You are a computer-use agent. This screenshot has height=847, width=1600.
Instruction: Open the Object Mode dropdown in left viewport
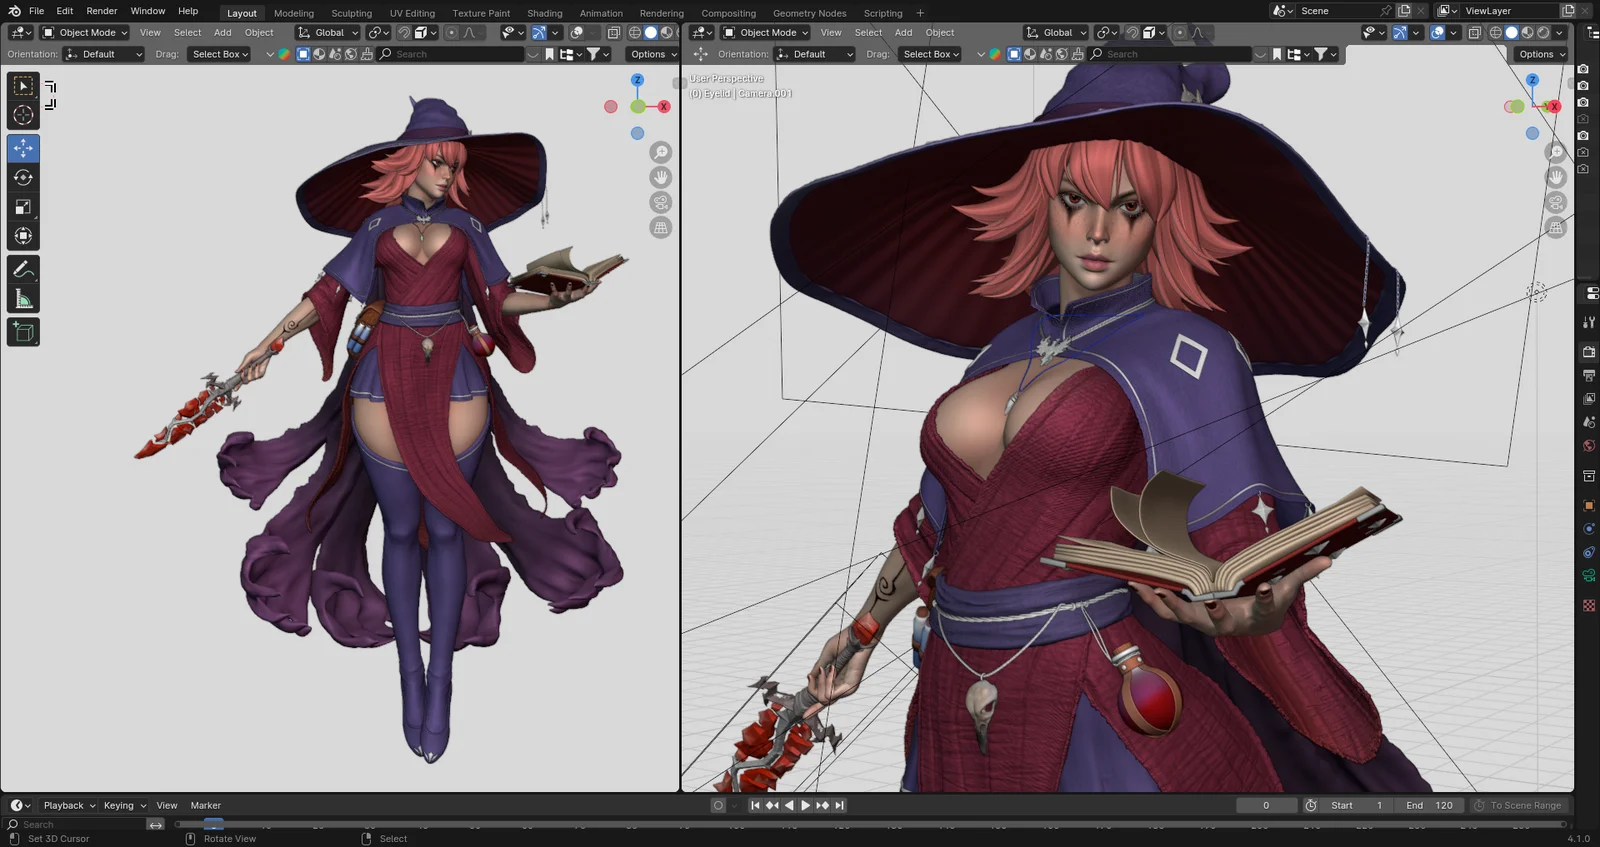pos(85,33)
